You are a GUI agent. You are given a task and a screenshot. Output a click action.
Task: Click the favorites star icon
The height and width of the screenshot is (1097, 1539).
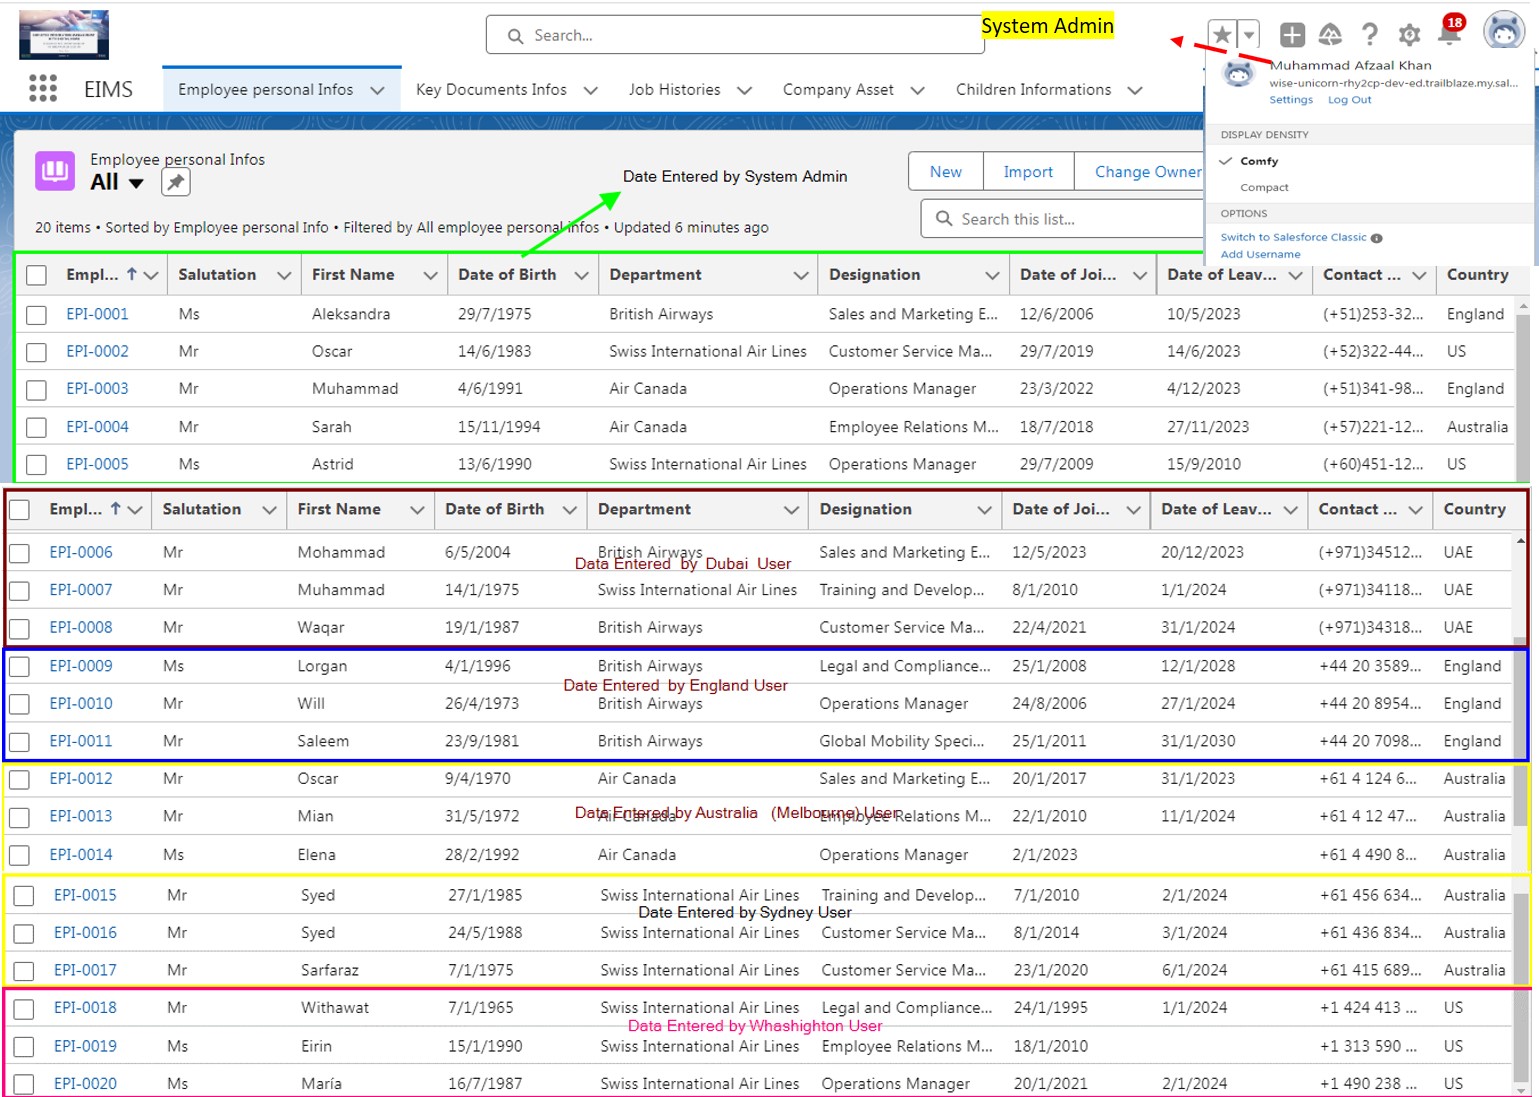pos(1221,35)
